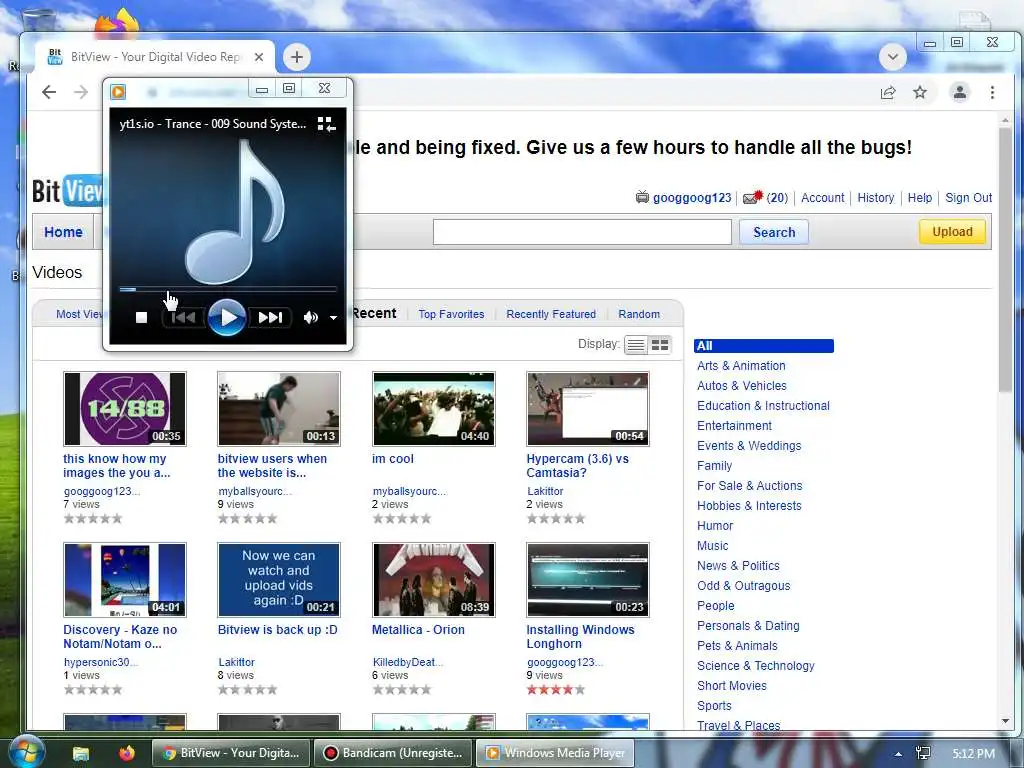Image resolution: width=1024 pixels, height=768 pixels.
Task: Go to previous track in media player
Action: pyautogui.click(x=183, y=317)
